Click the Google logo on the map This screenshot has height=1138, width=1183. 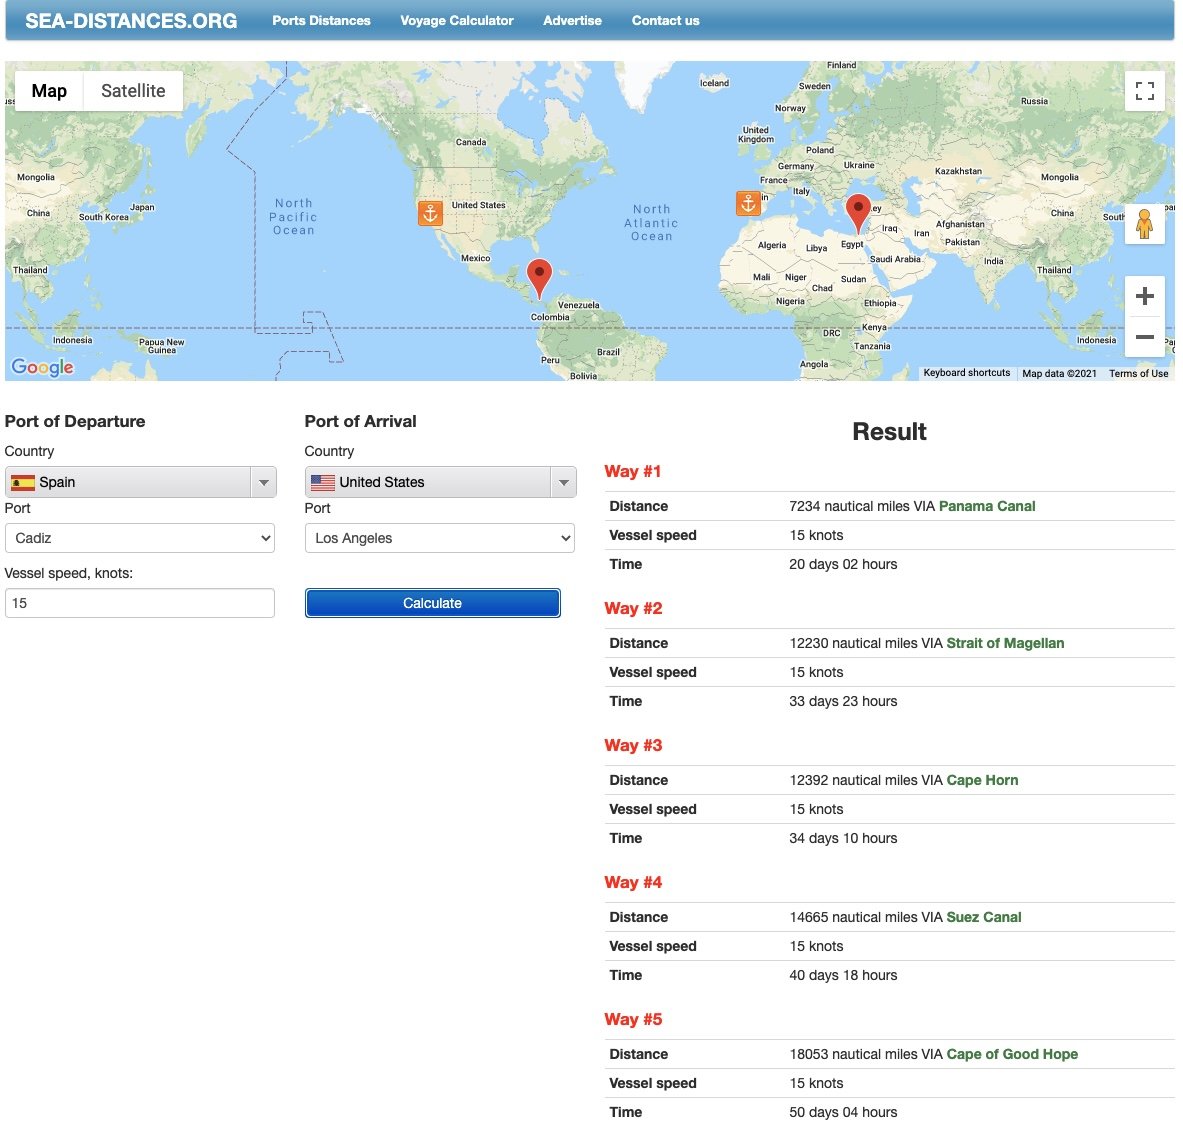point(42,368)
